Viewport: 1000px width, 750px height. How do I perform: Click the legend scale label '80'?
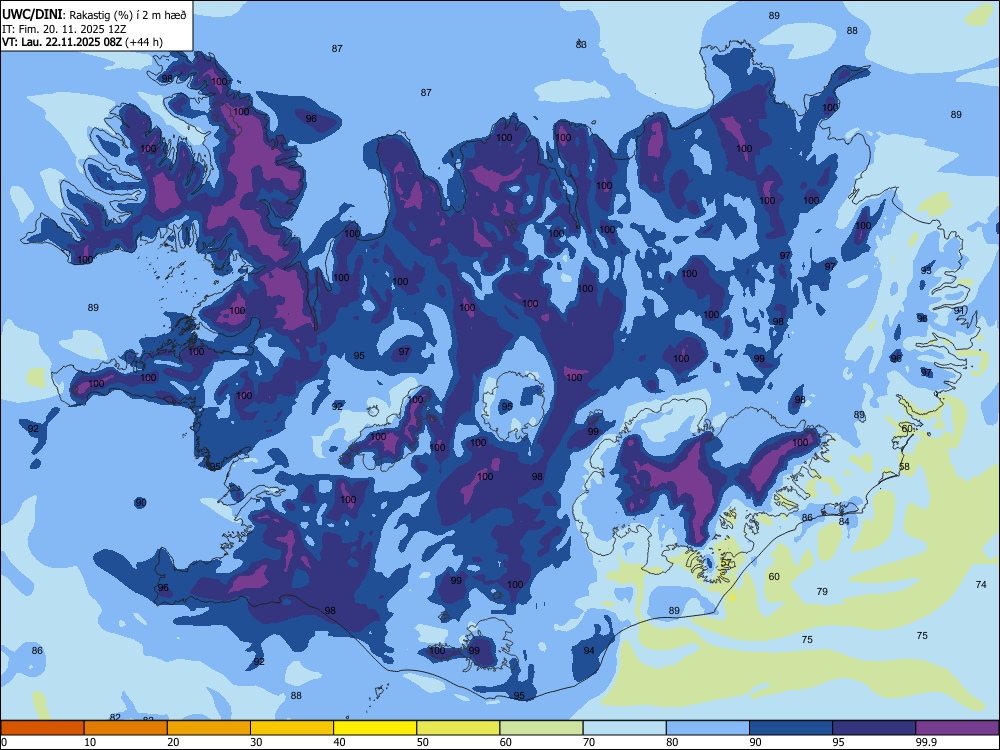coord(672,742)
